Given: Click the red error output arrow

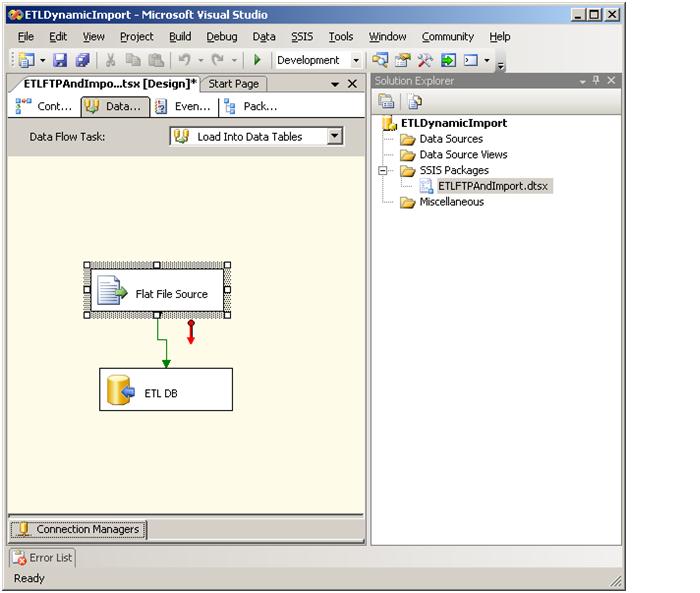Looking at the screenshot, I should click(191, 332).
